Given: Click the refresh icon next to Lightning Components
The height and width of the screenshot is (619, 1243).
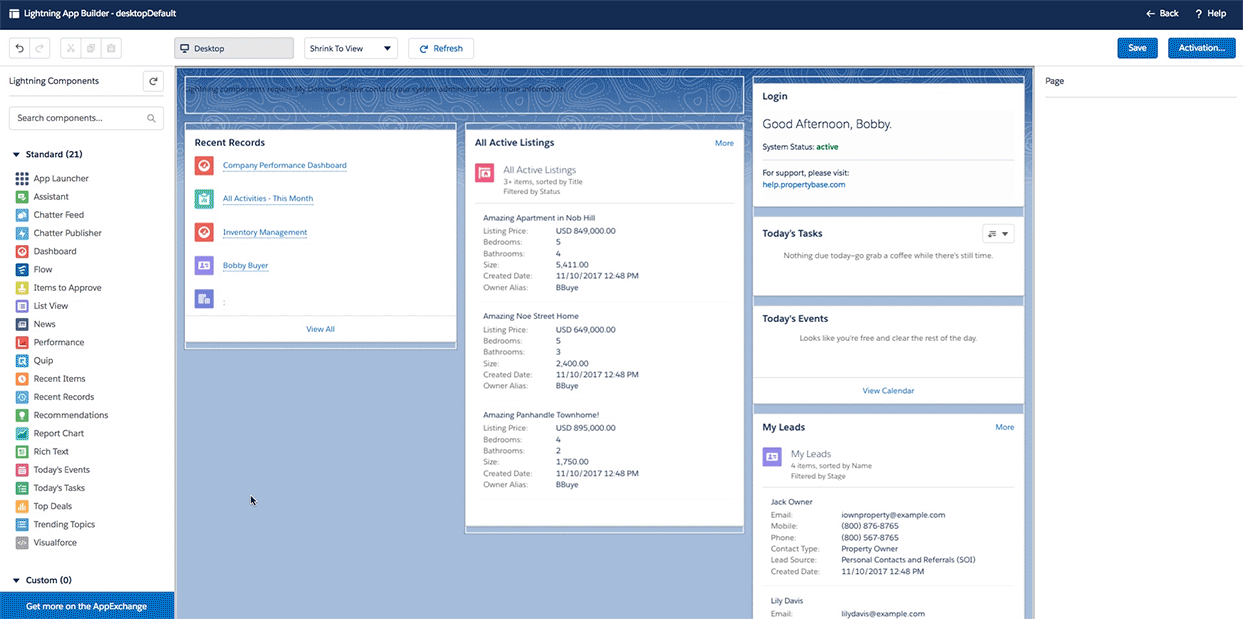Looking at the screenshot, I should [x=151, y=81].
